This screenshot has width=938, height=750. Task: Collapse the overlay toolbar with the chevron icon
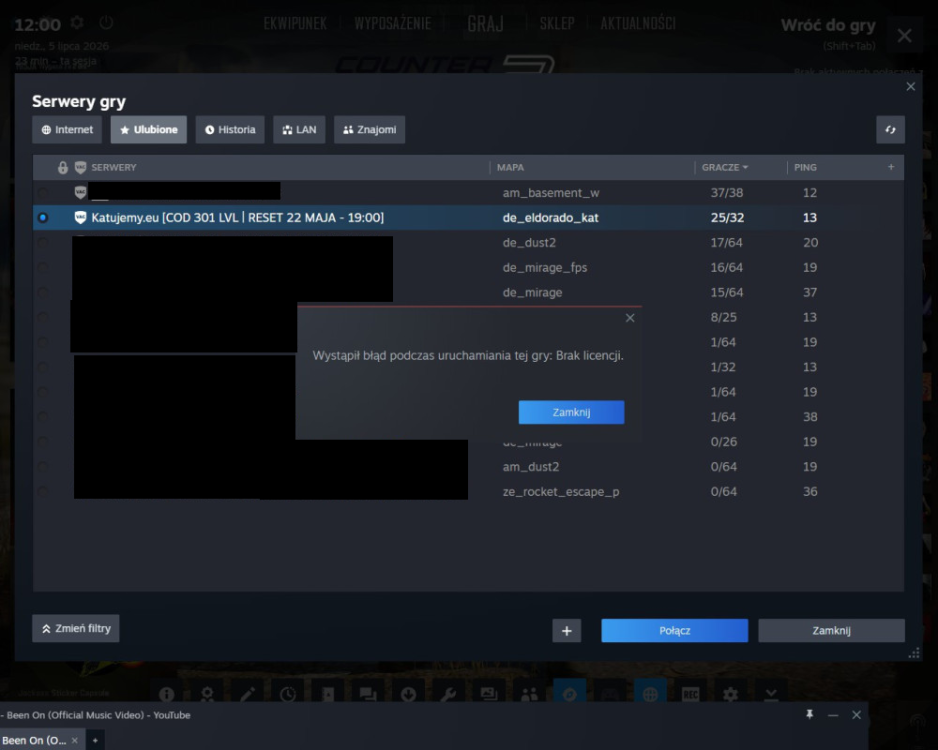click(771, 694)
